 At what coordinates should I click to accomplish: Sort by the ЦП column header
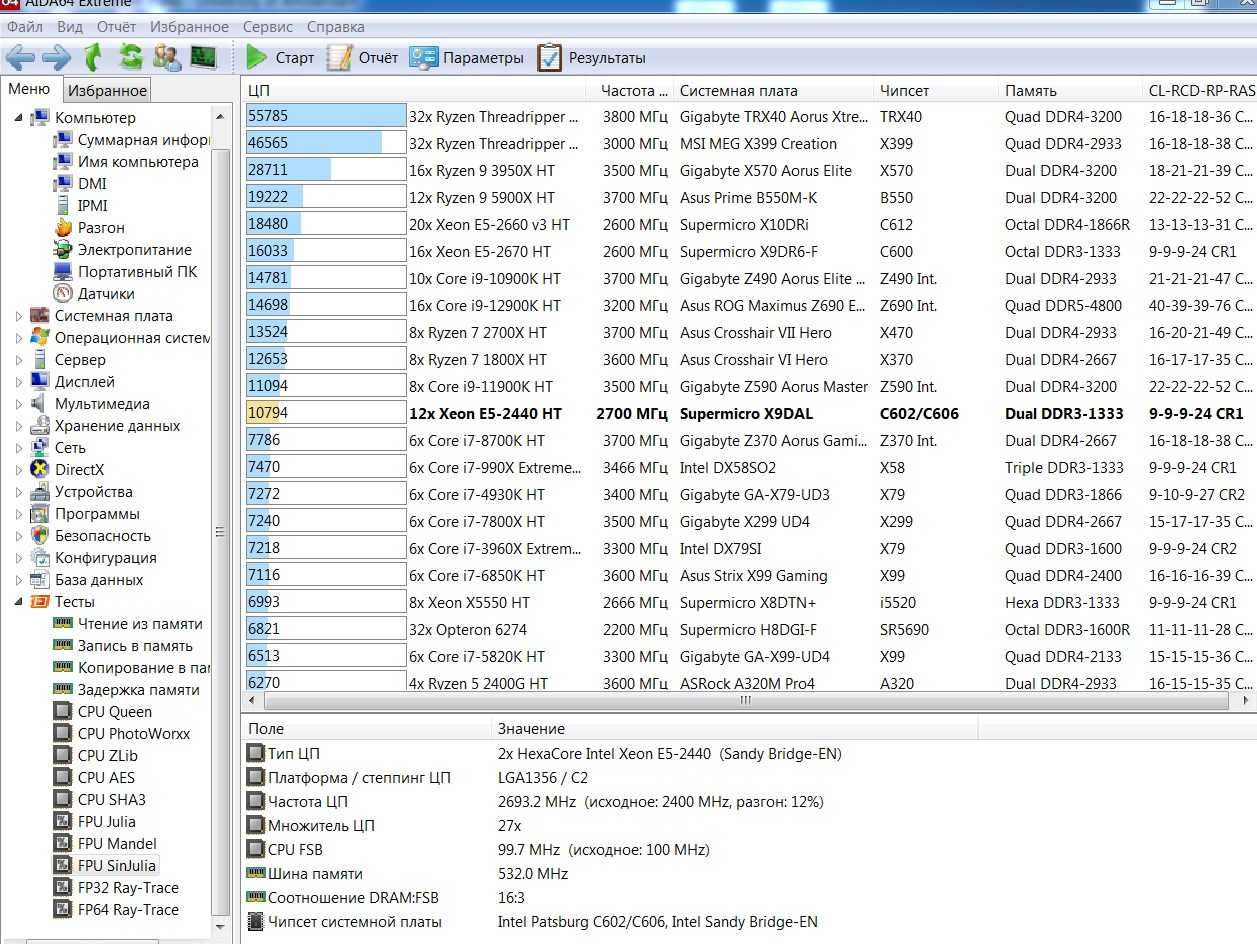pyautogui.click(x=414, y=91)
